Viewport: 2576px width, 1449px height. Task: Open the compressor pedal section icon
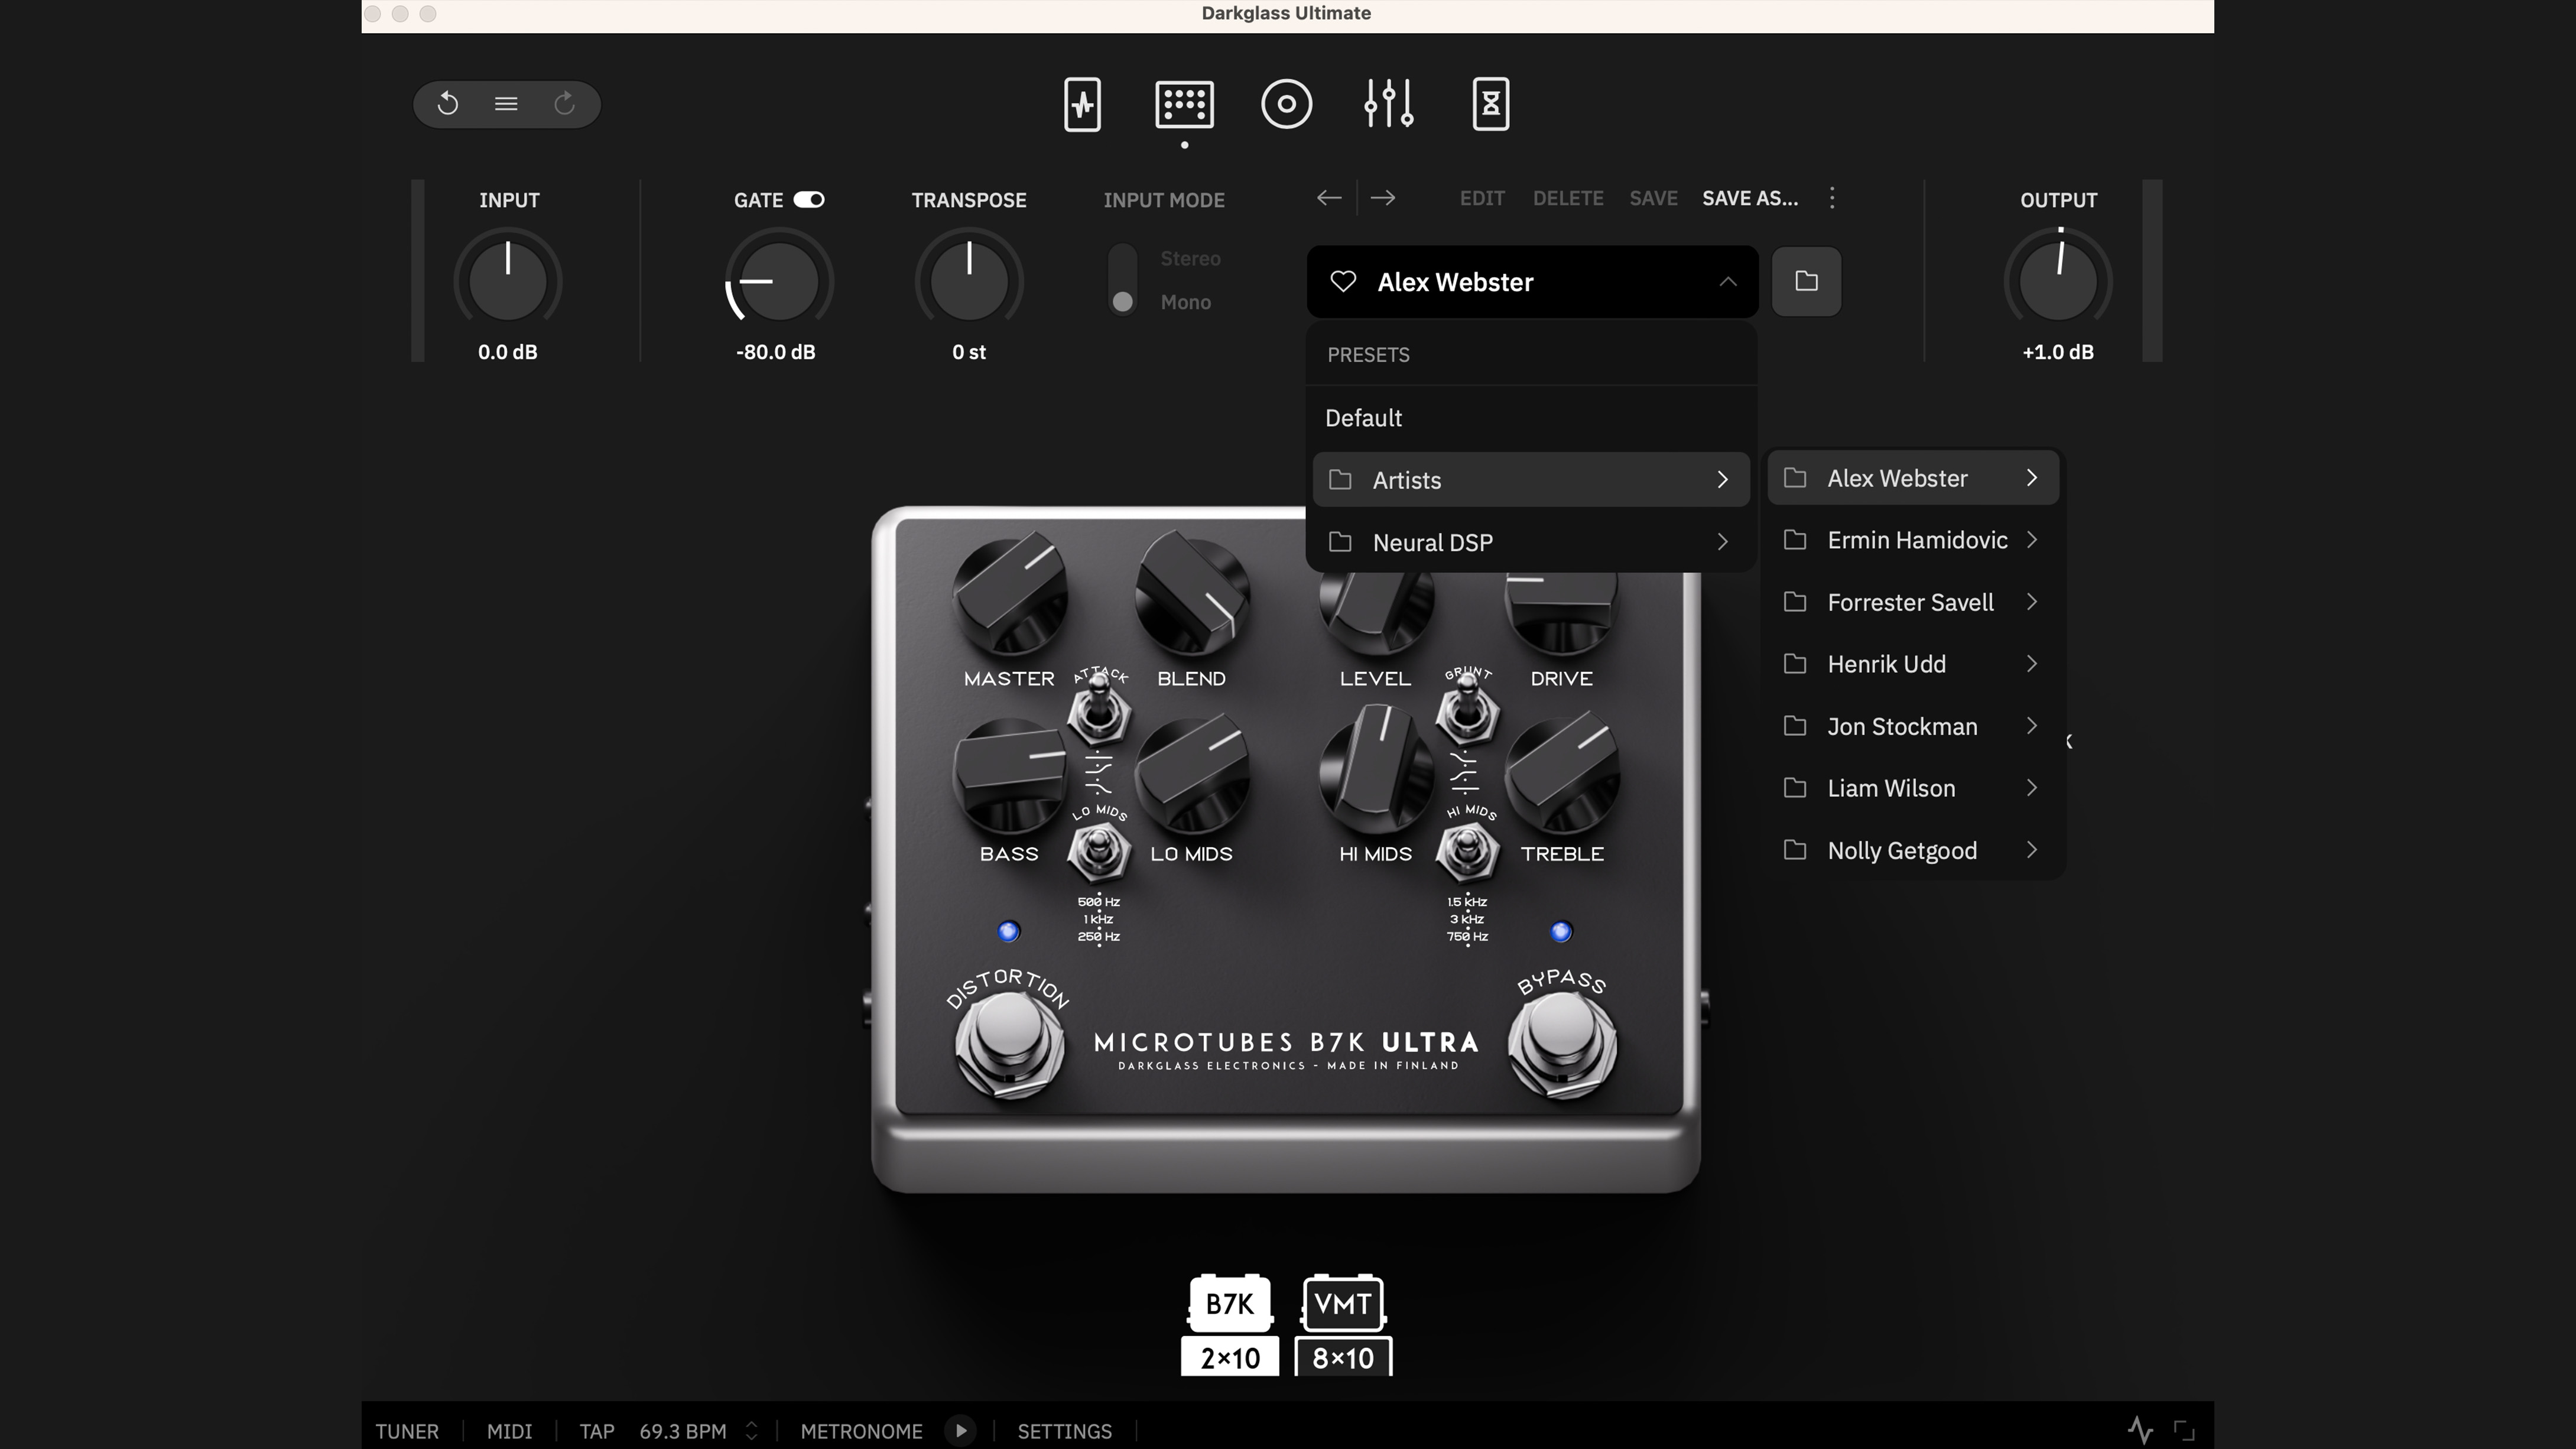(x=1082, y=104)
